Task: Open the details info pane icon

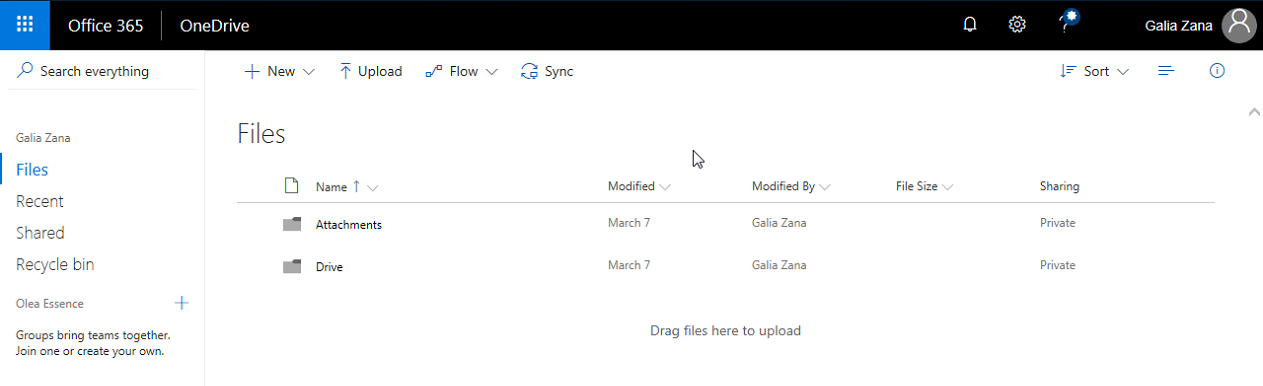Action: click(1217, 71)
